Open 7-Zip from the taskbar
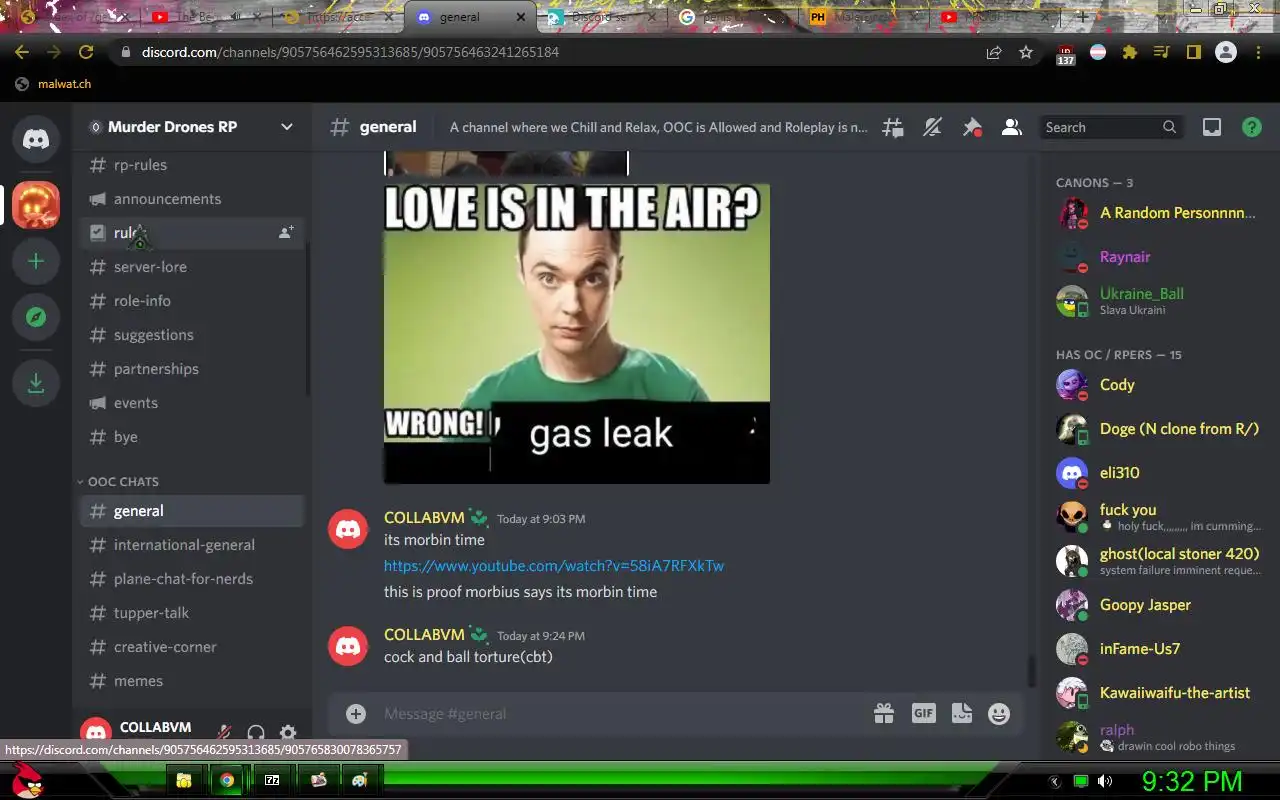 click(272, 780)
